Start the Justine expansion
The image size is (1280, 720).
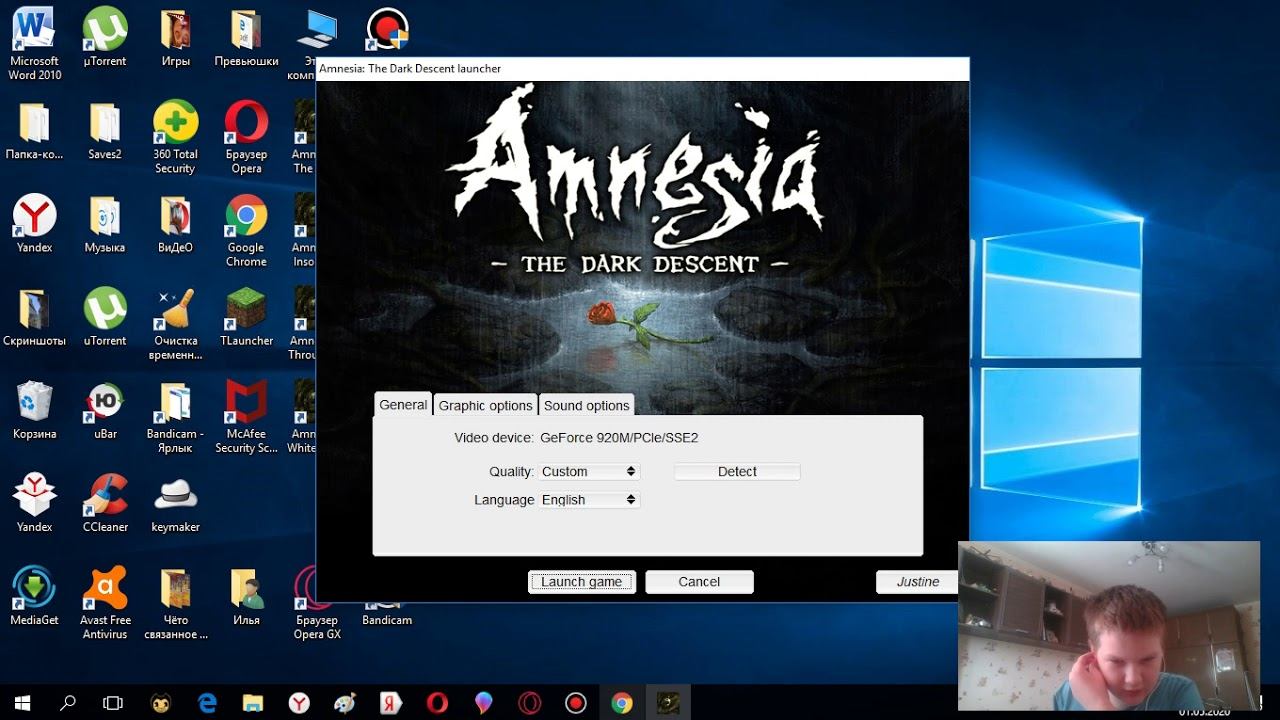[x=917, y=582]
